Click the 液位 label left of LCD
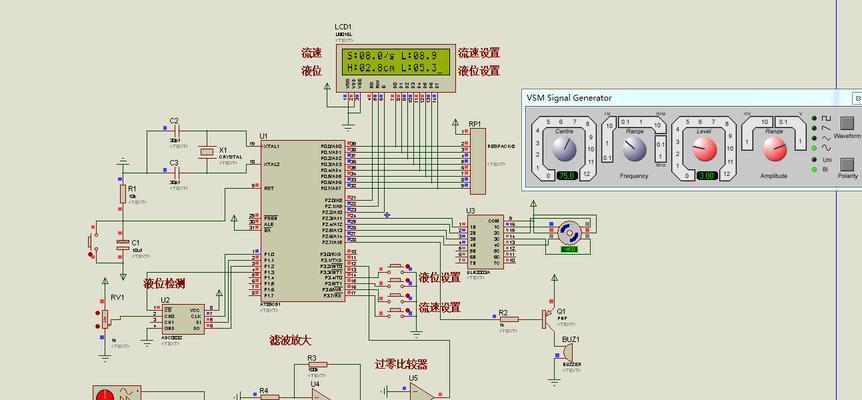 (x=311, y=71)
